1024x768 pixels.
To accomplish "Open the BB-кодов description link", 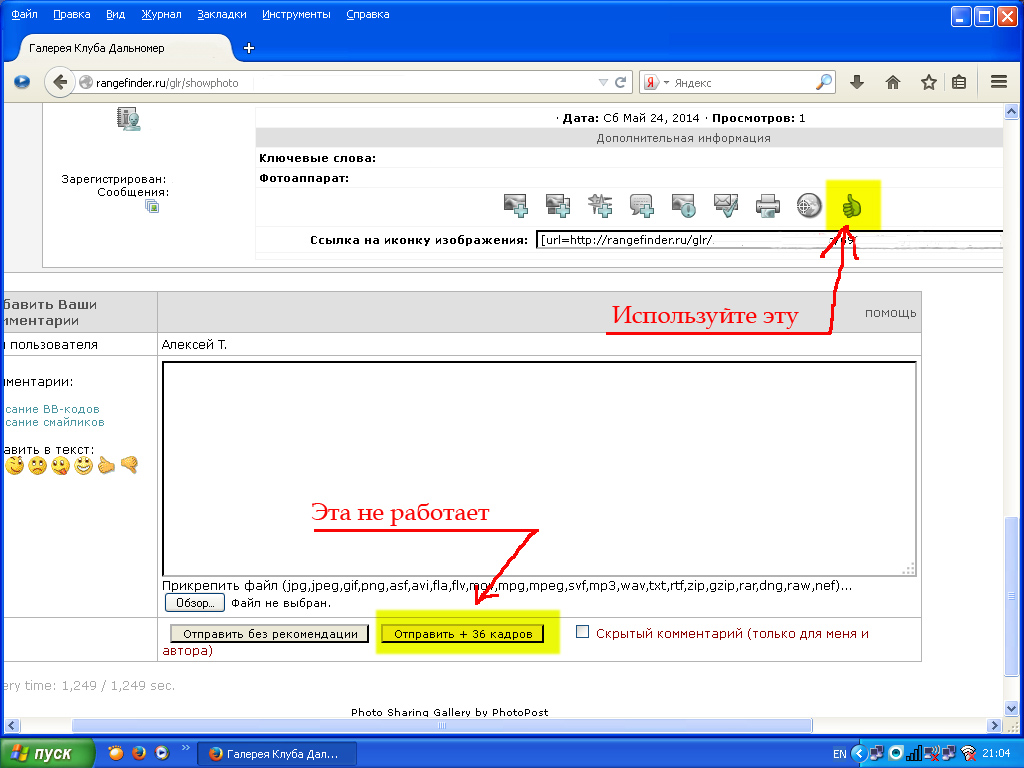I will [x=52, y=409].
